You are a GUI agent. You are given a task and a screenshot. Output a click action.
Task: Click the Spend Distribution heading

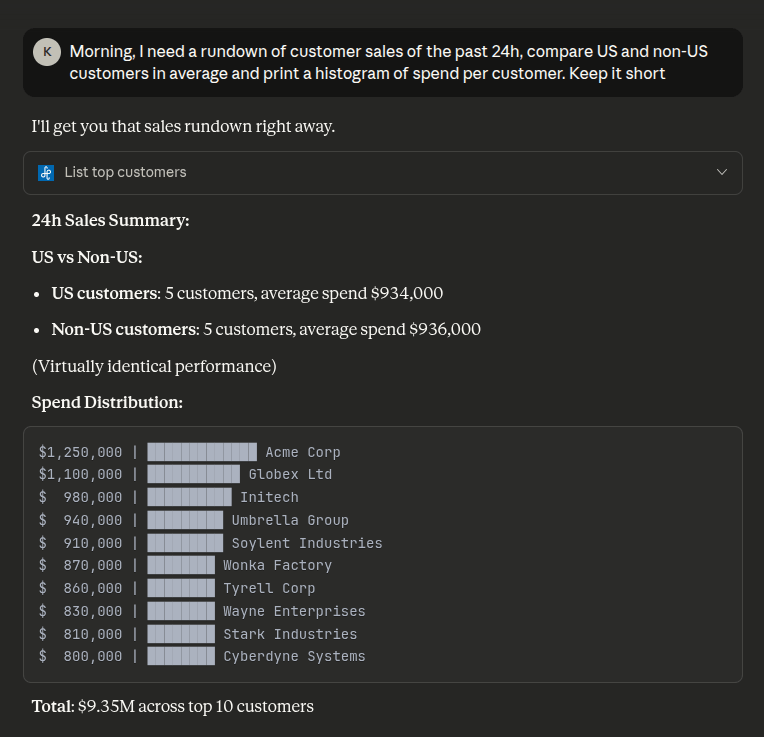(x=107, y=402)
